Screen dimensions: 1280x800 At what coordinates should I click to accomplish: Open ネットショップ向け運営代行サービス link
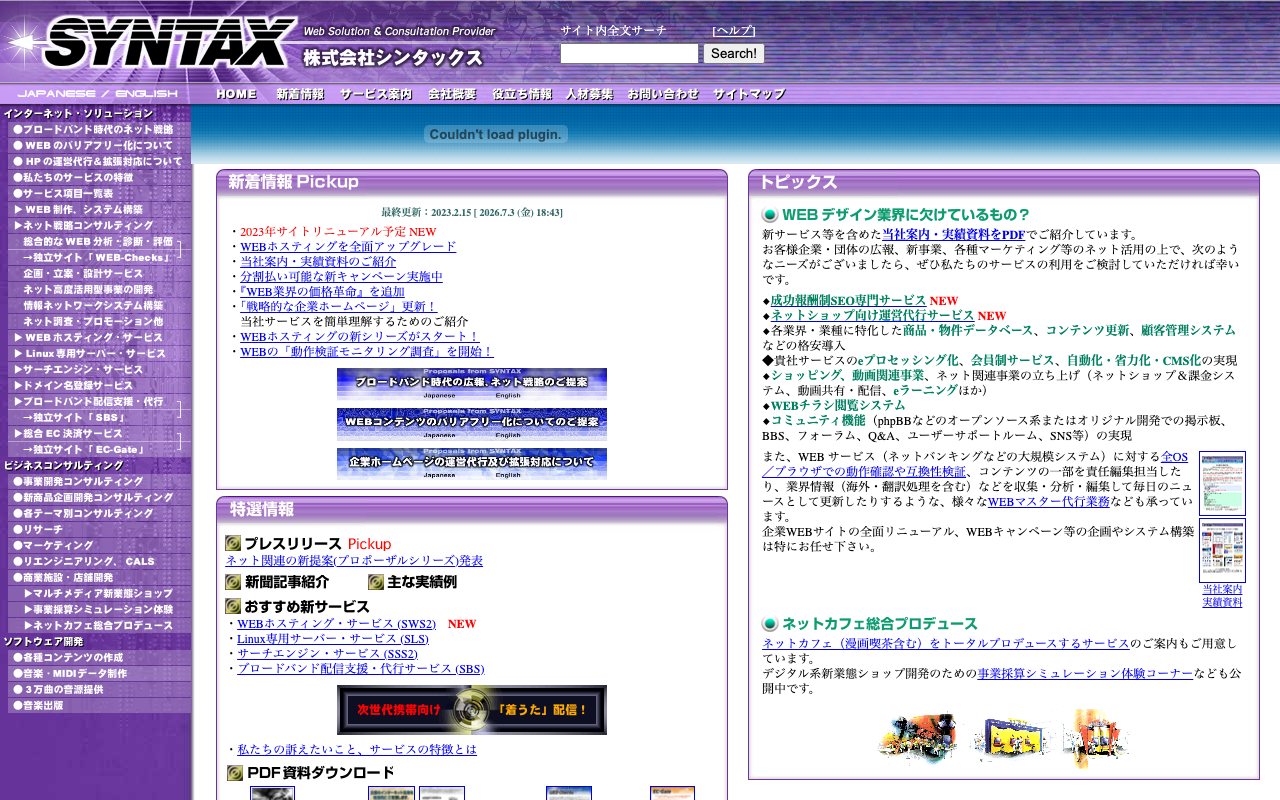(x=872, y=315)
